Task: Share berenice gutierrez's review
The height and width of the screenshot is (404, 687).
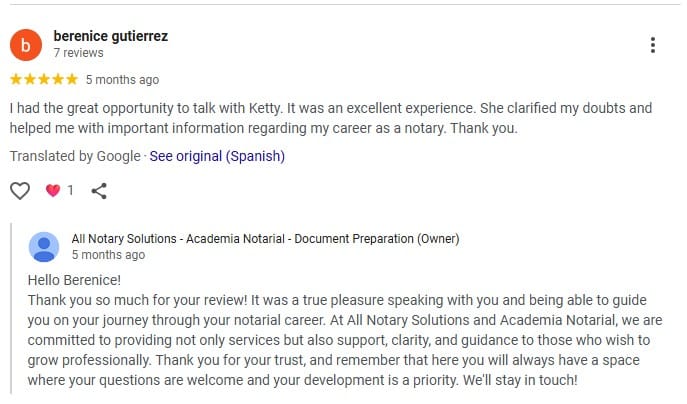Action: (98, 190)
